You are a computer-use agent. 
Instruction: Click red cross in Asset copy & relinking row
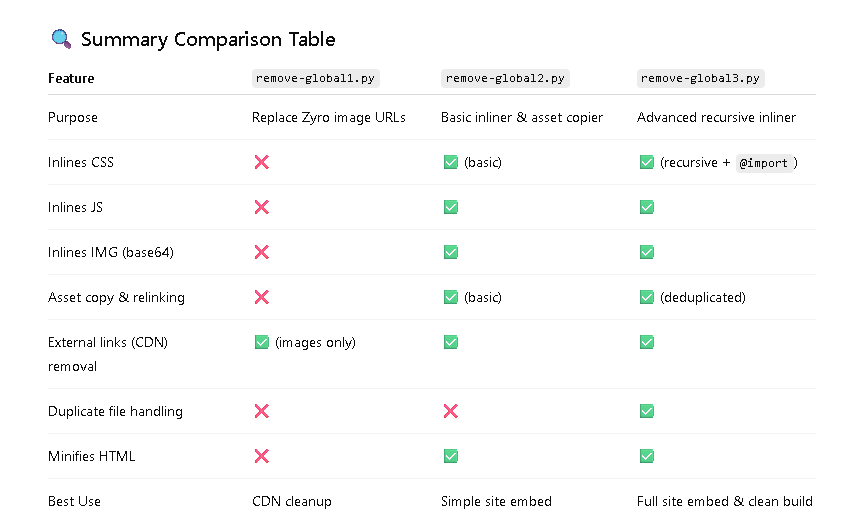coord(261,297)
